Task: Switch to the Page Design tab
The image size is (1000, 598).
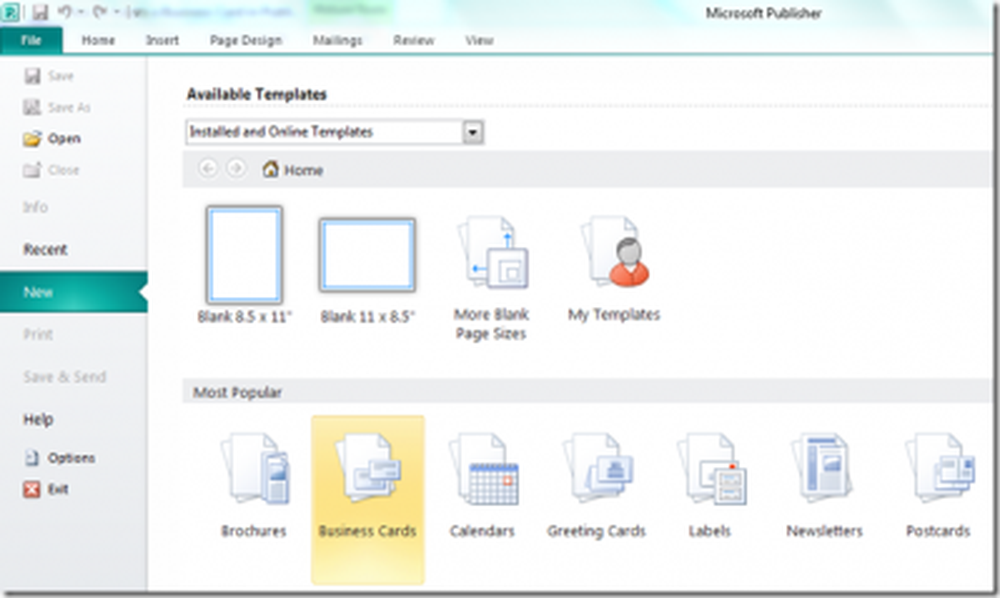Action: coord(245,41)
